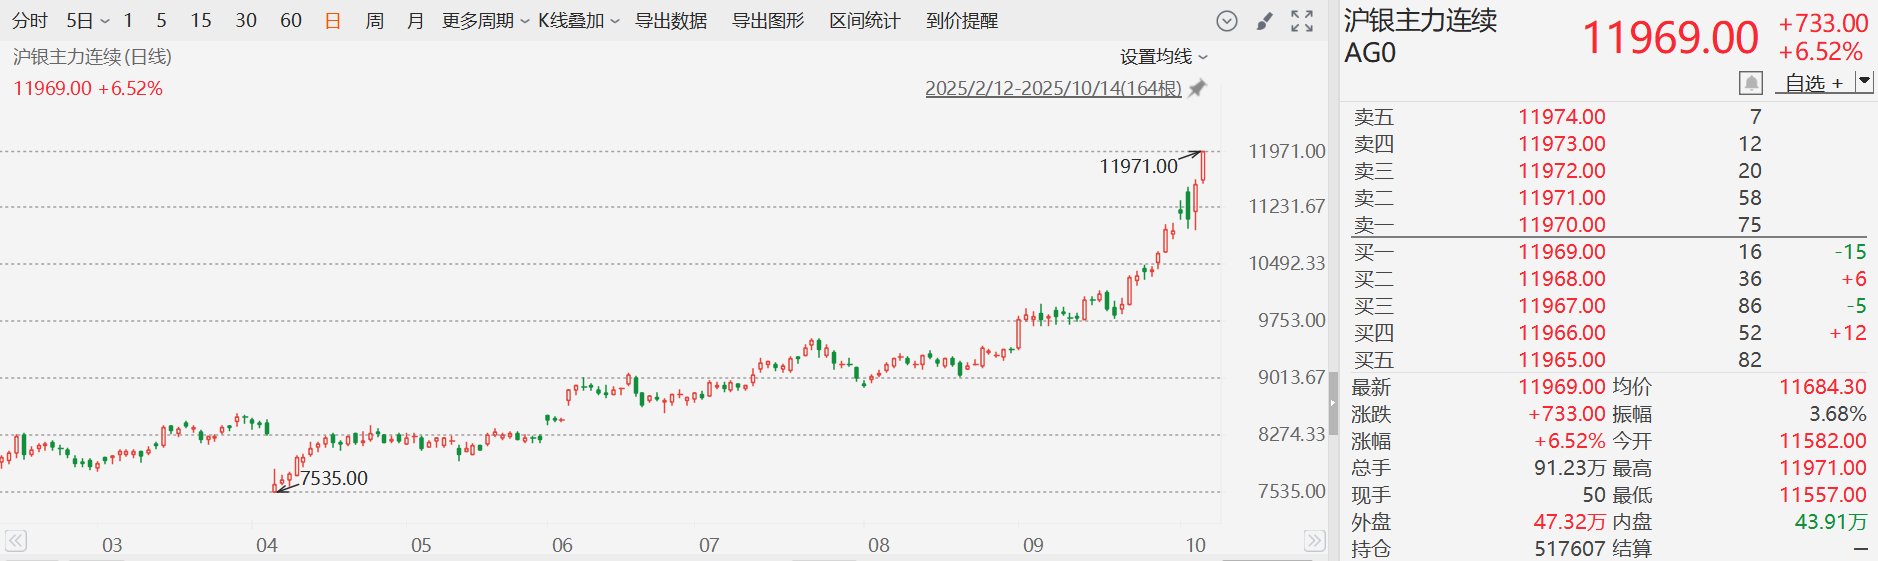This screenshot has height=561, width=1878.
Task: Switch to the 分时 intraday tab
Action: click(x=29, y=21)
